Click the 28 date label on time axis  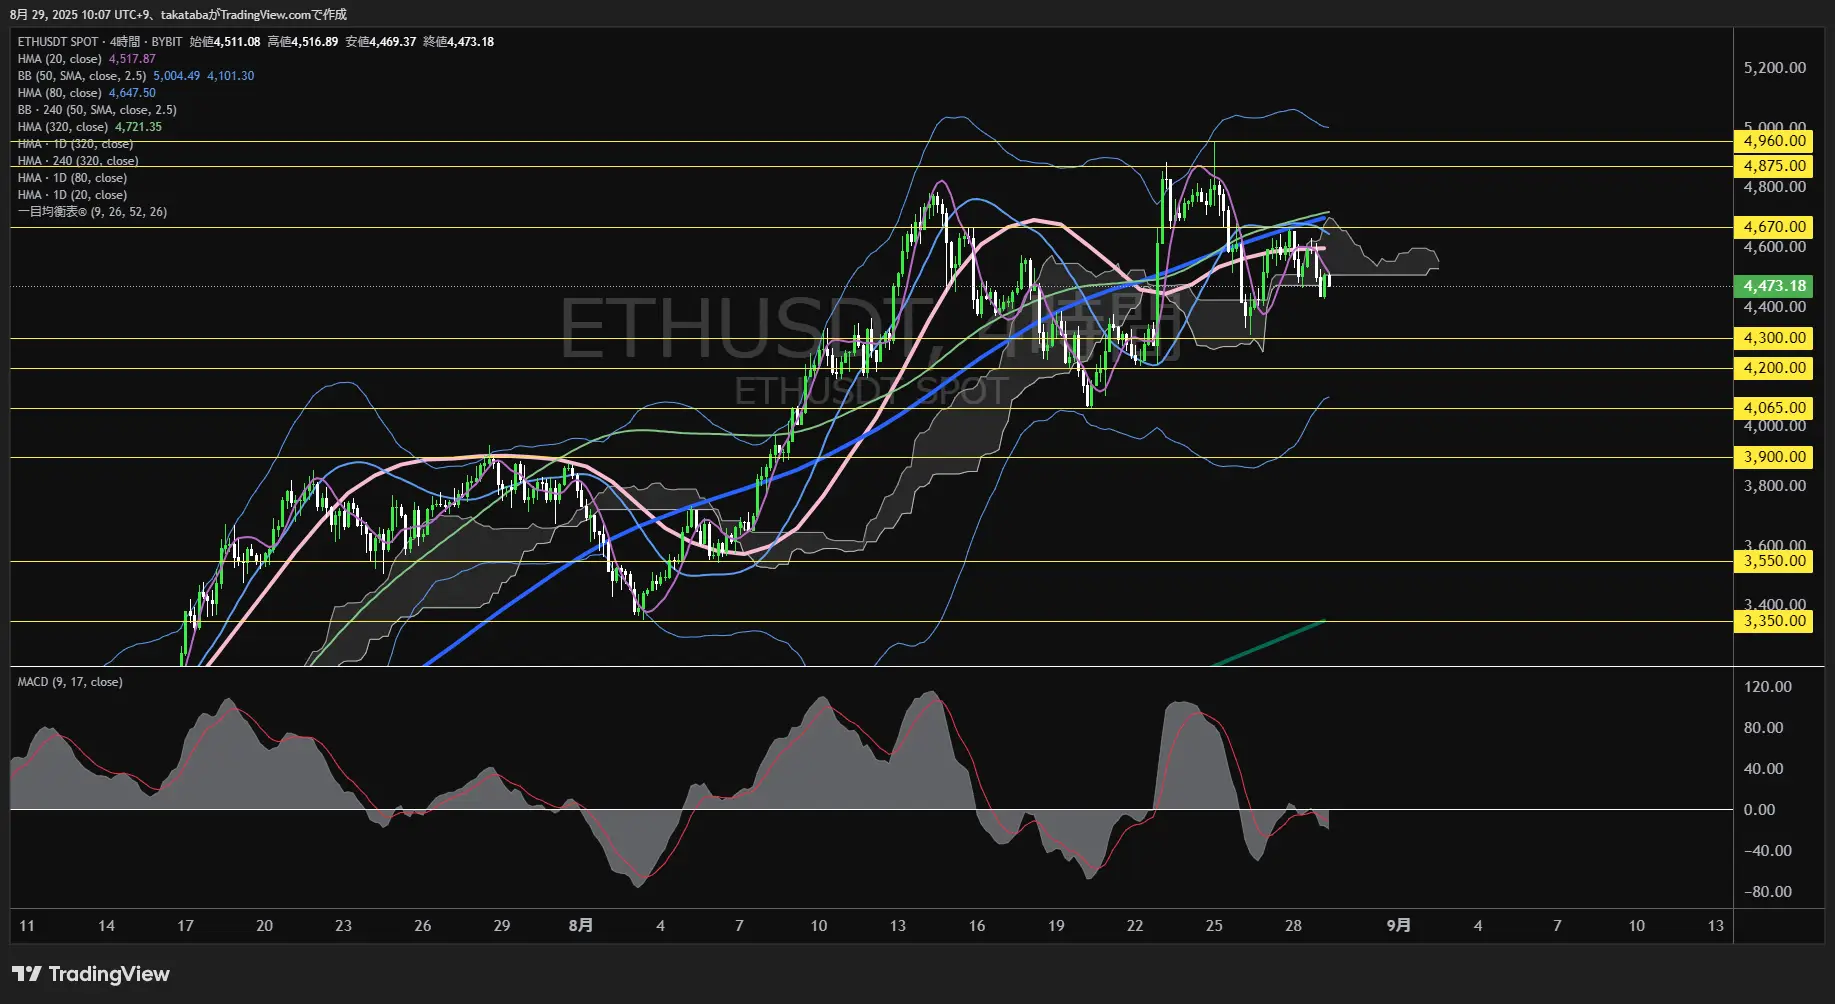[1293, 926]
